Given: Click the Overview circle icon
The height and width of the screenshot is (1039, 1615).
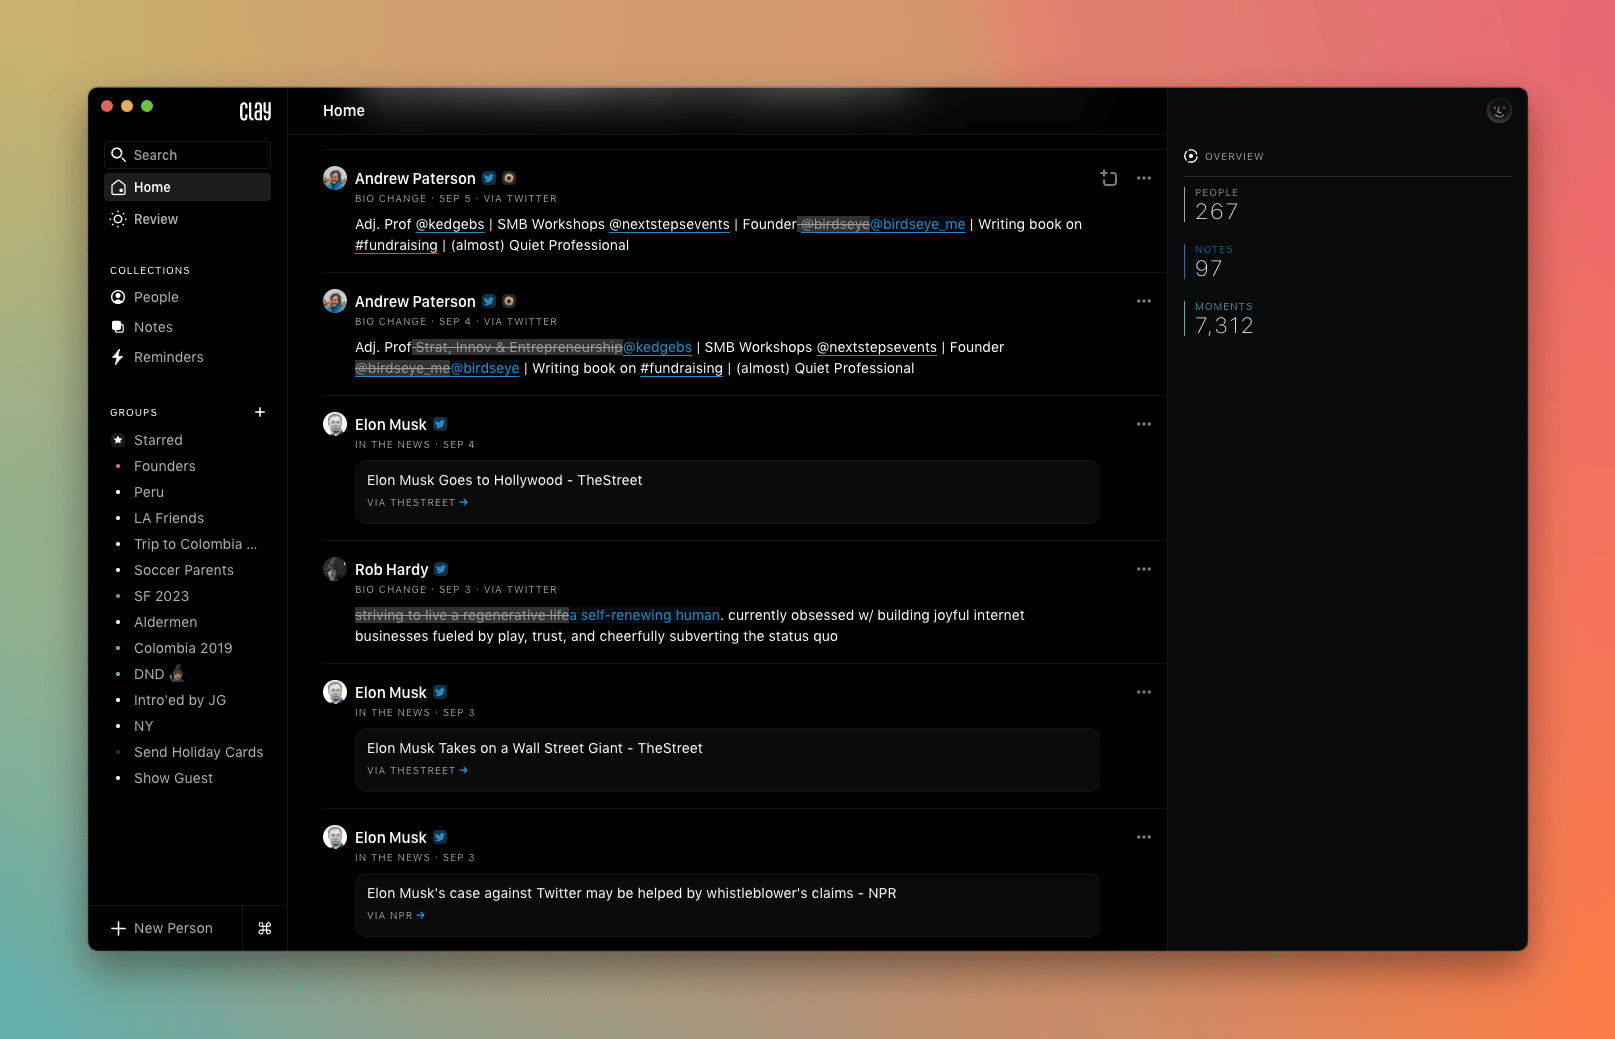Looking at the screenshot, I should 1191,156.
